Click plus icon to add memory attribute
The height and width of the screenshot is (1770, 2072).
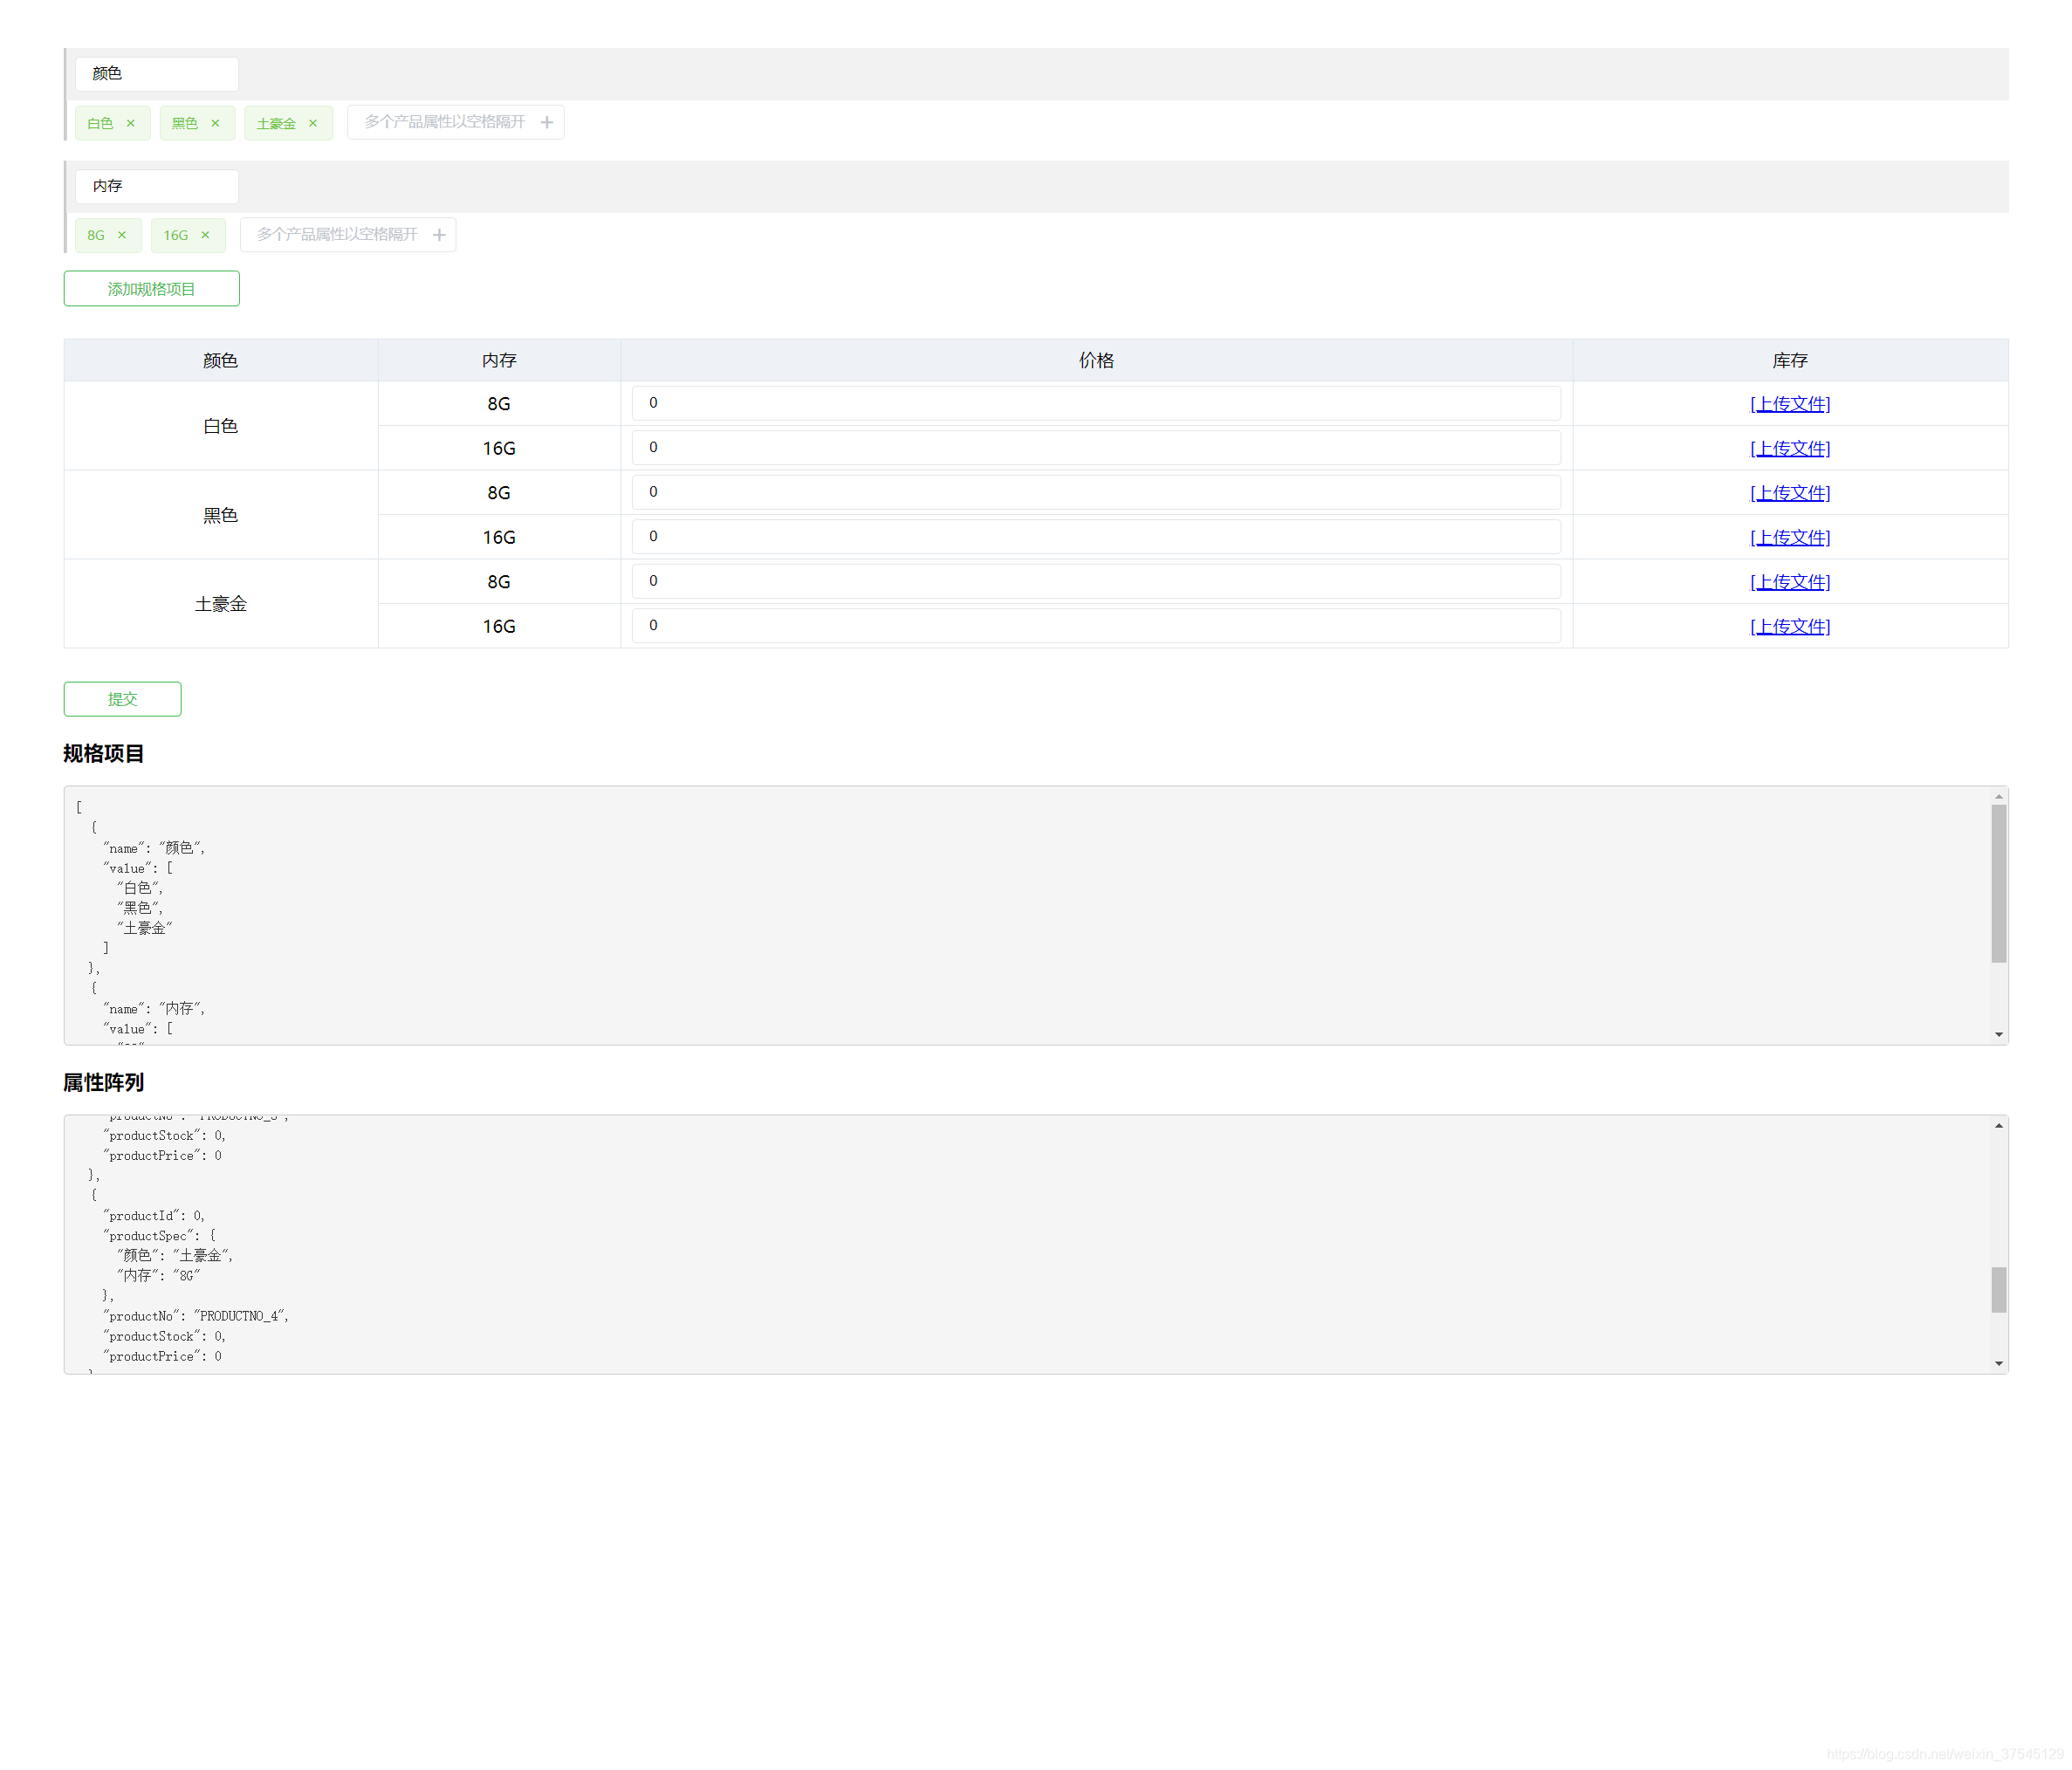pyautogui.click(x=439, y=235)
